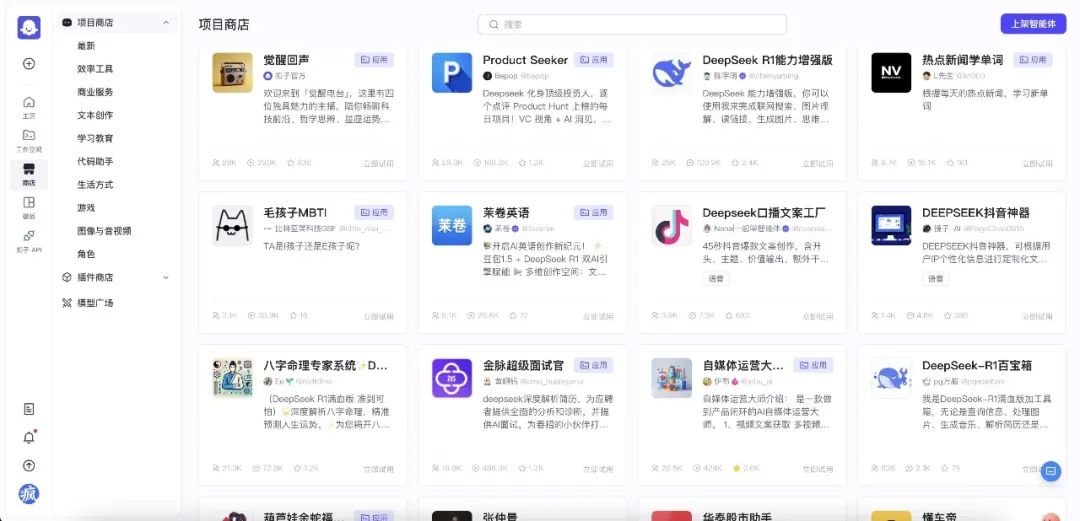
Task: Open 工作空间 workspace in the sidebar
Action: (x=29, y=141)
